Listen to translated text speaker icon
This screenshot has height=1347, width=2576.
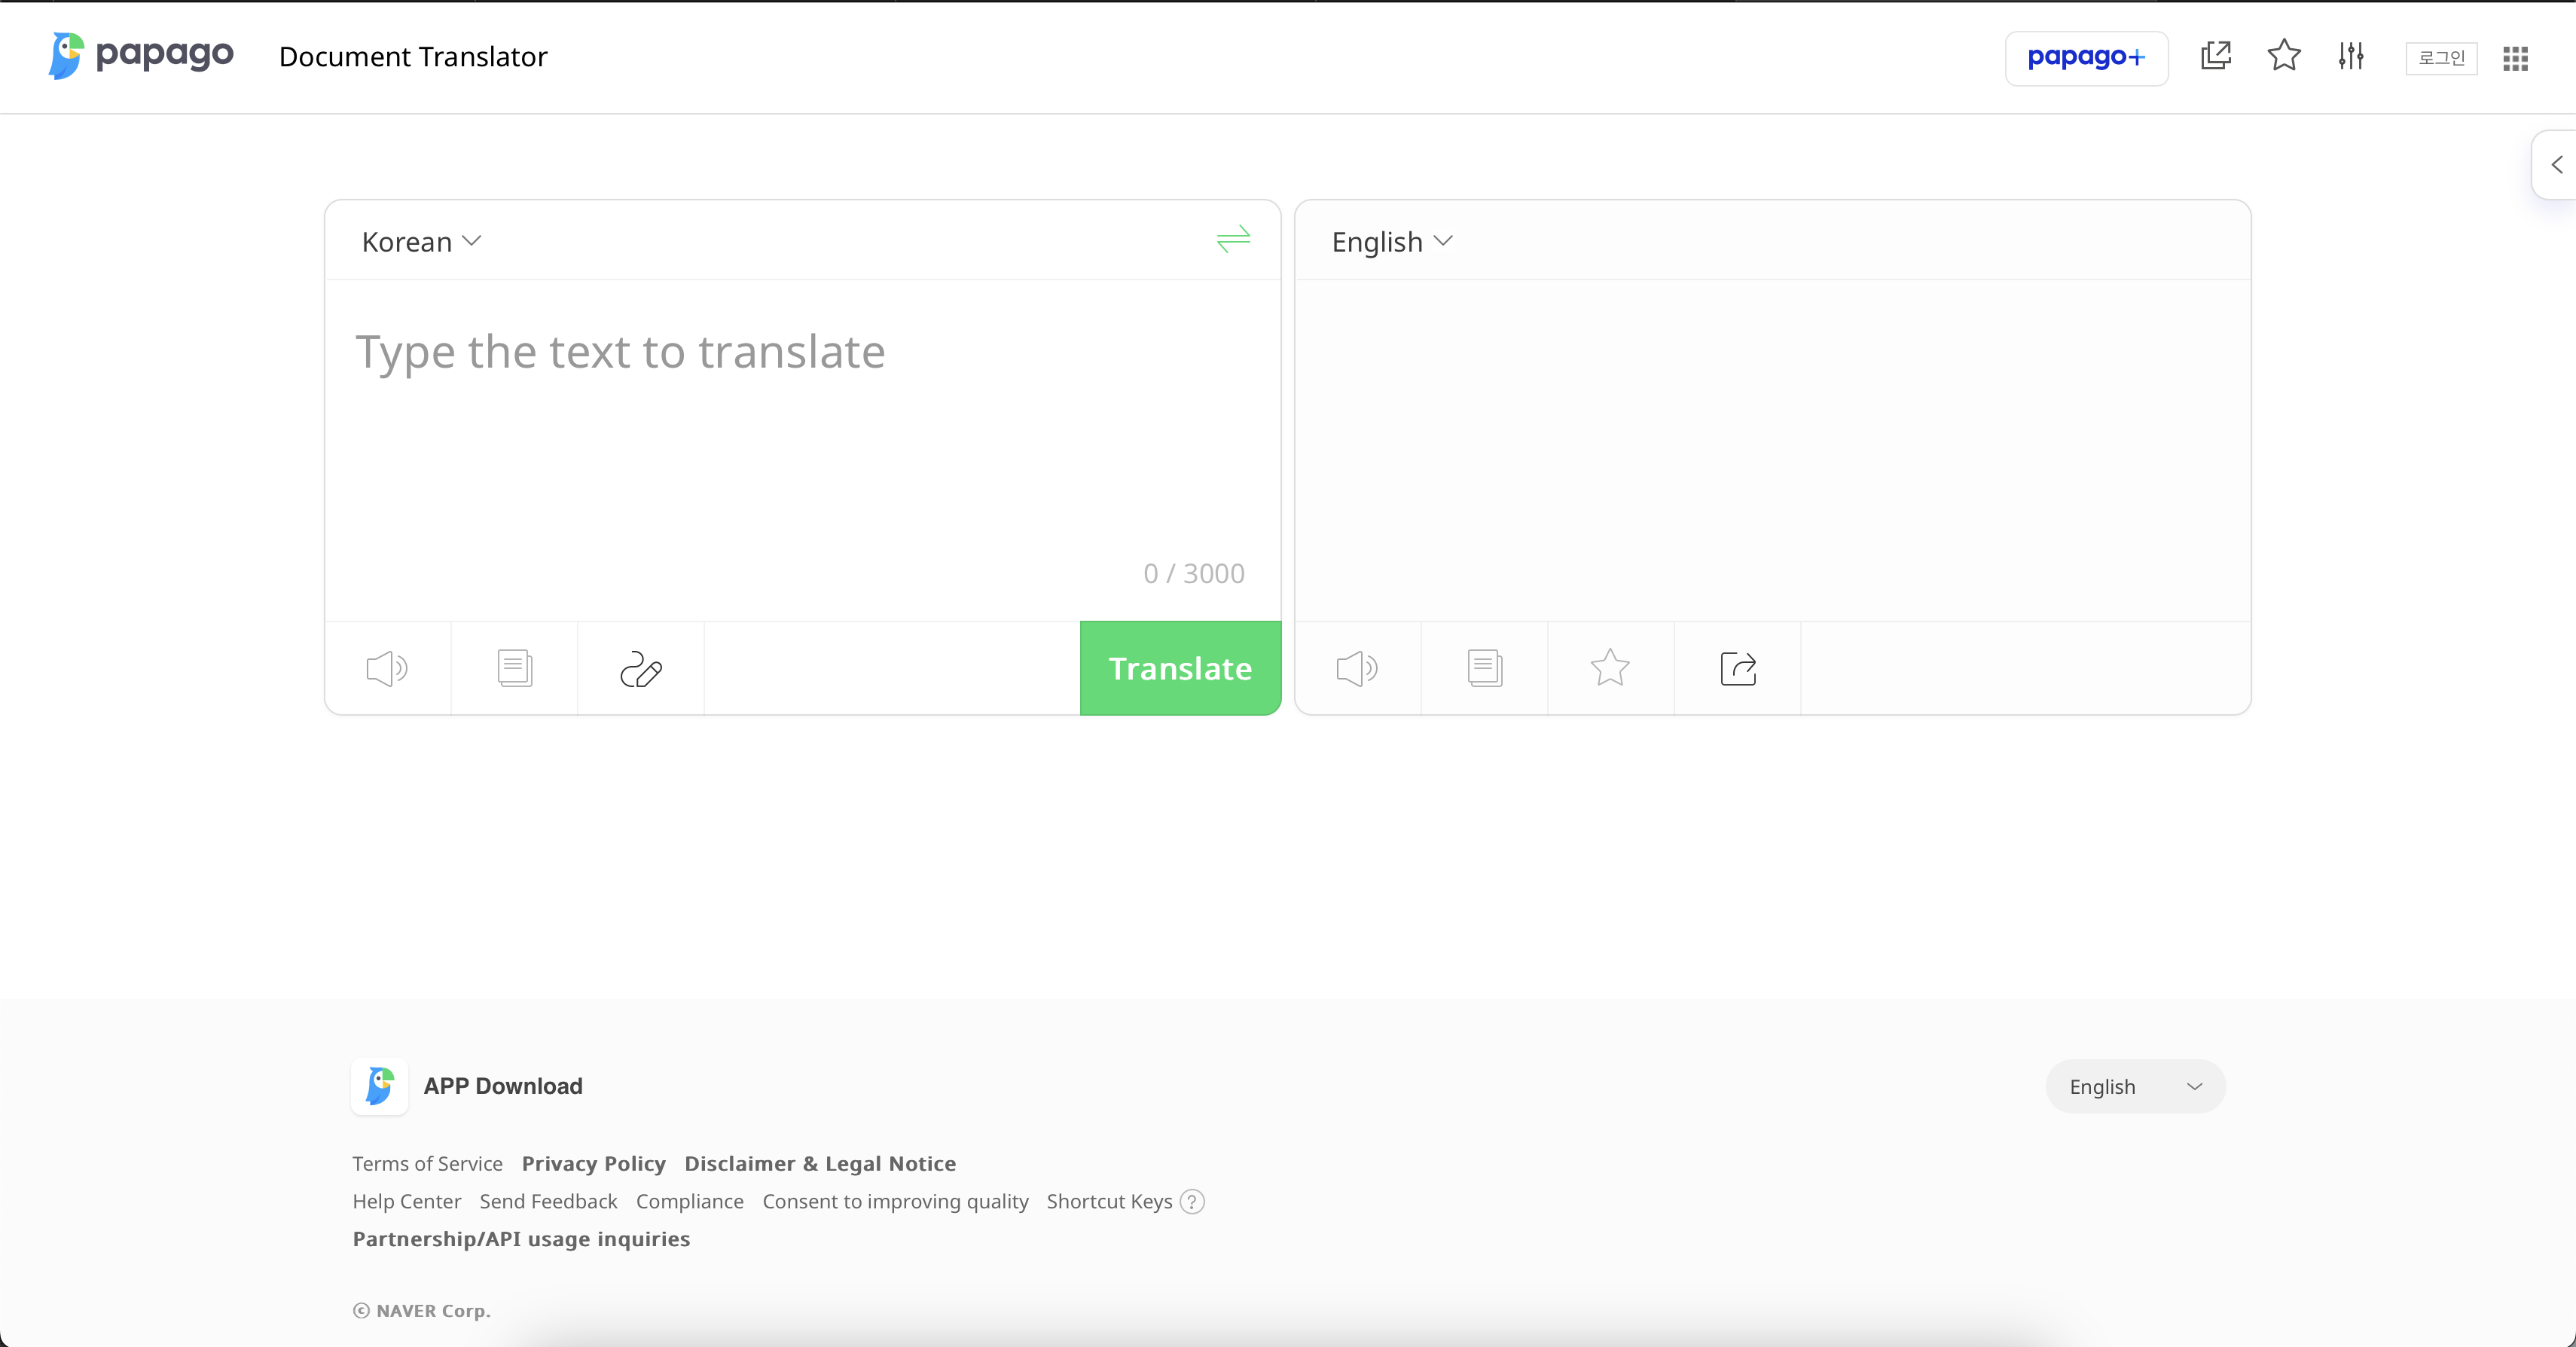(1357, 668)
